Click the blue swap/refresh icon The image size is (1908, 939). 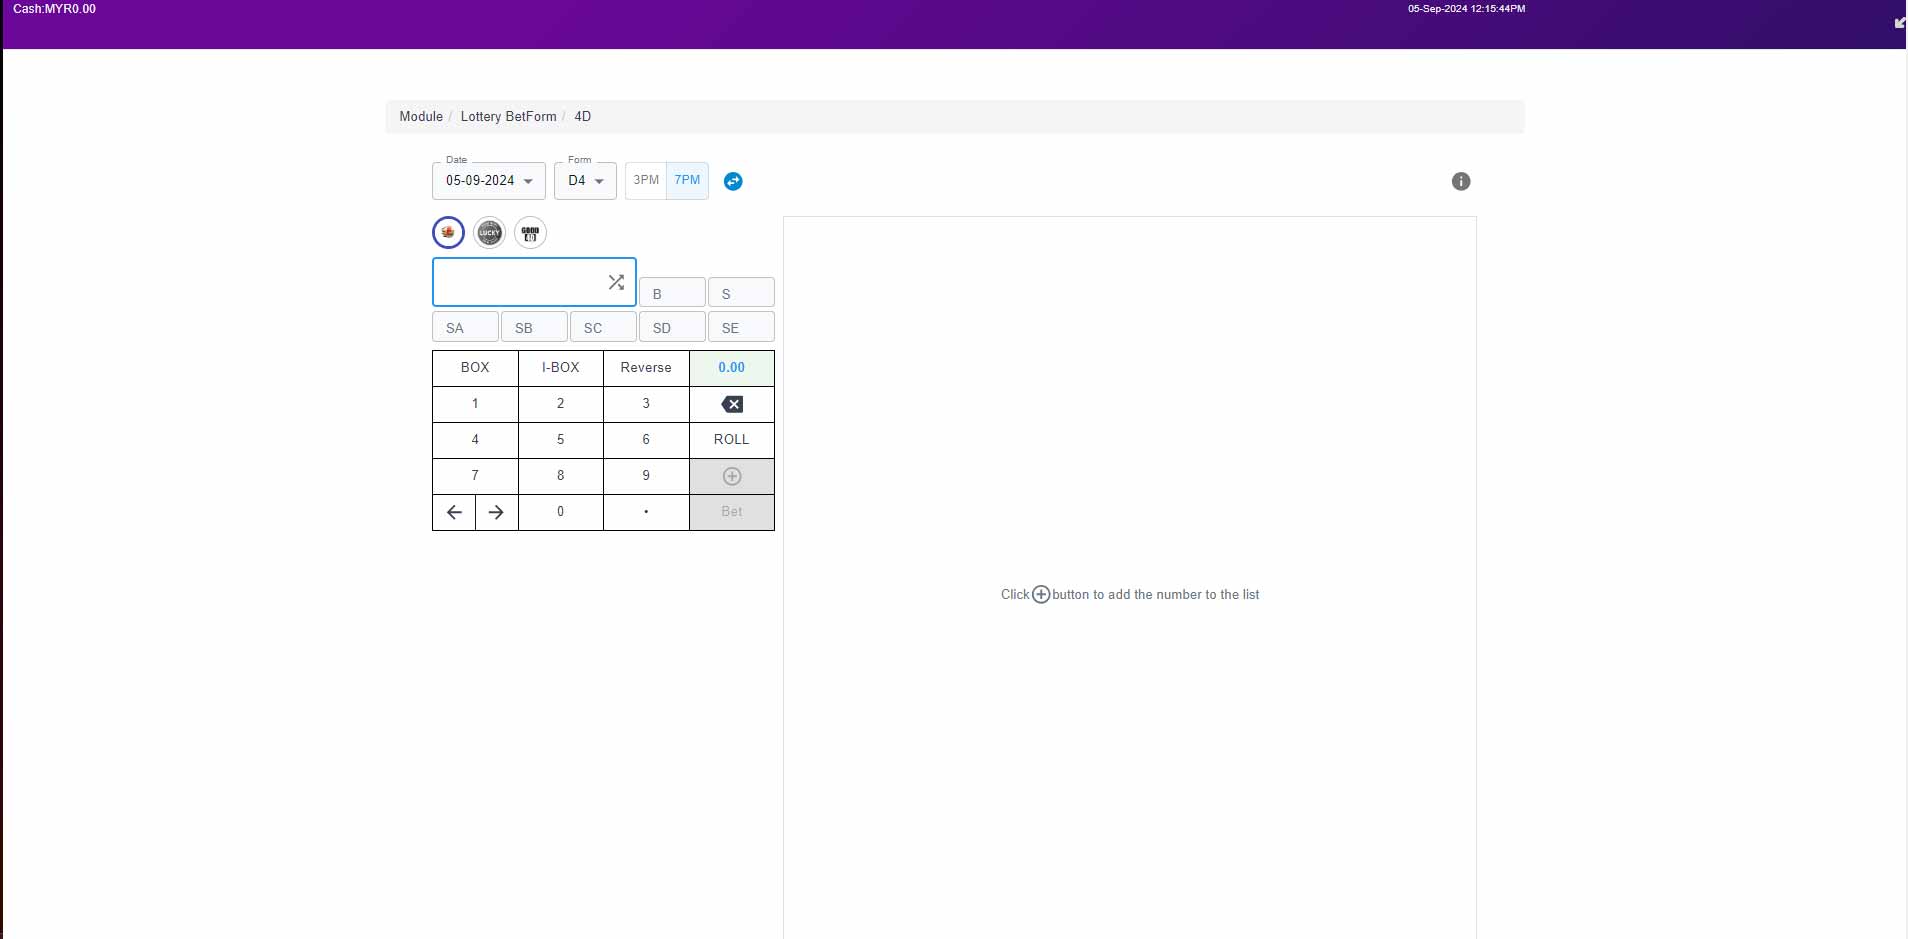(733, 181)
